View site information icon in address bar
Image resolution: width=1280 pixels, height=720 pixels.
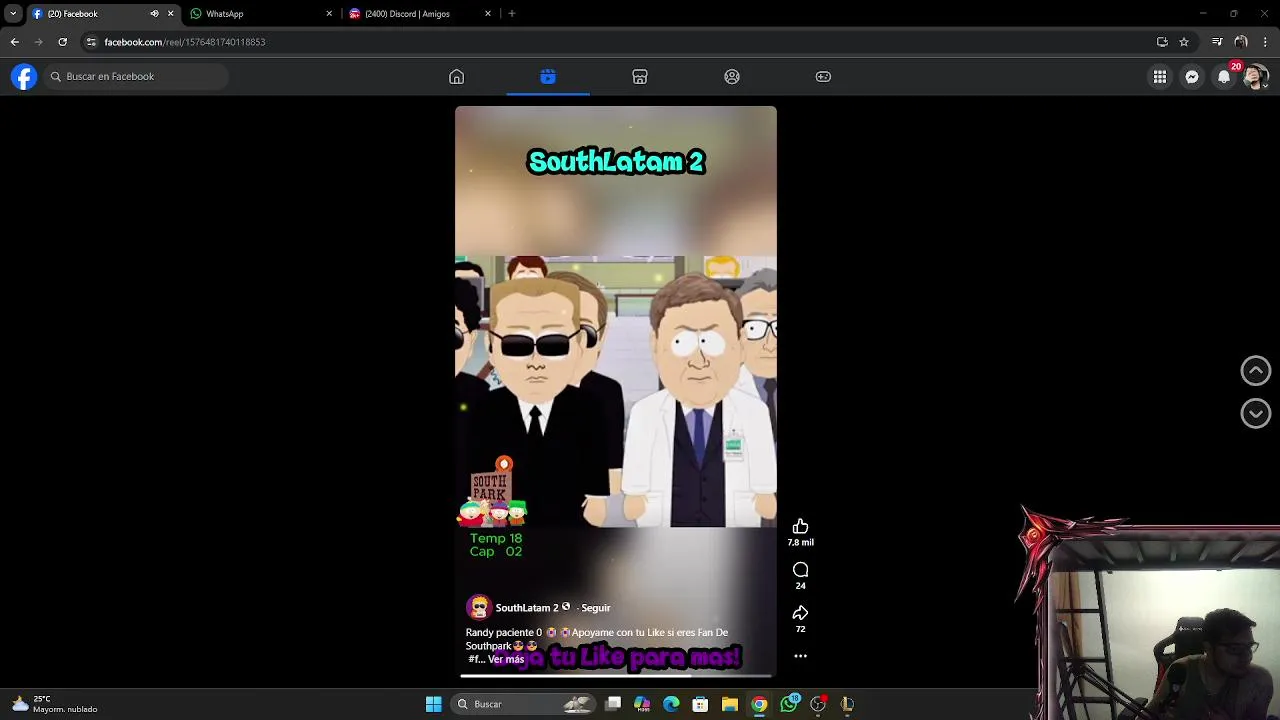[91, 42]
